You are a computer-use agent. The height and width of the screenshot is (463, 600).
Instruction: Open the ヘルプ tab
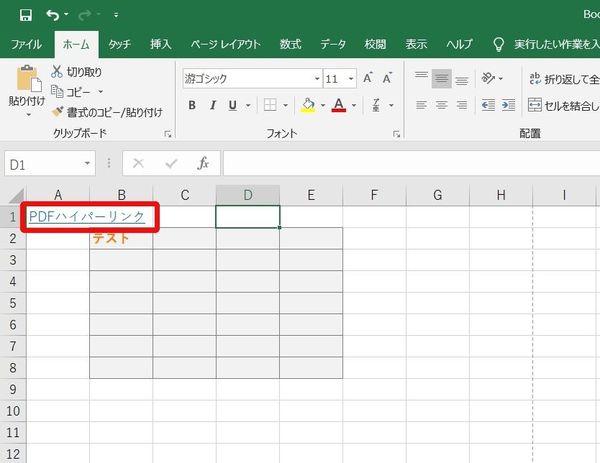(x=460, y=44)
